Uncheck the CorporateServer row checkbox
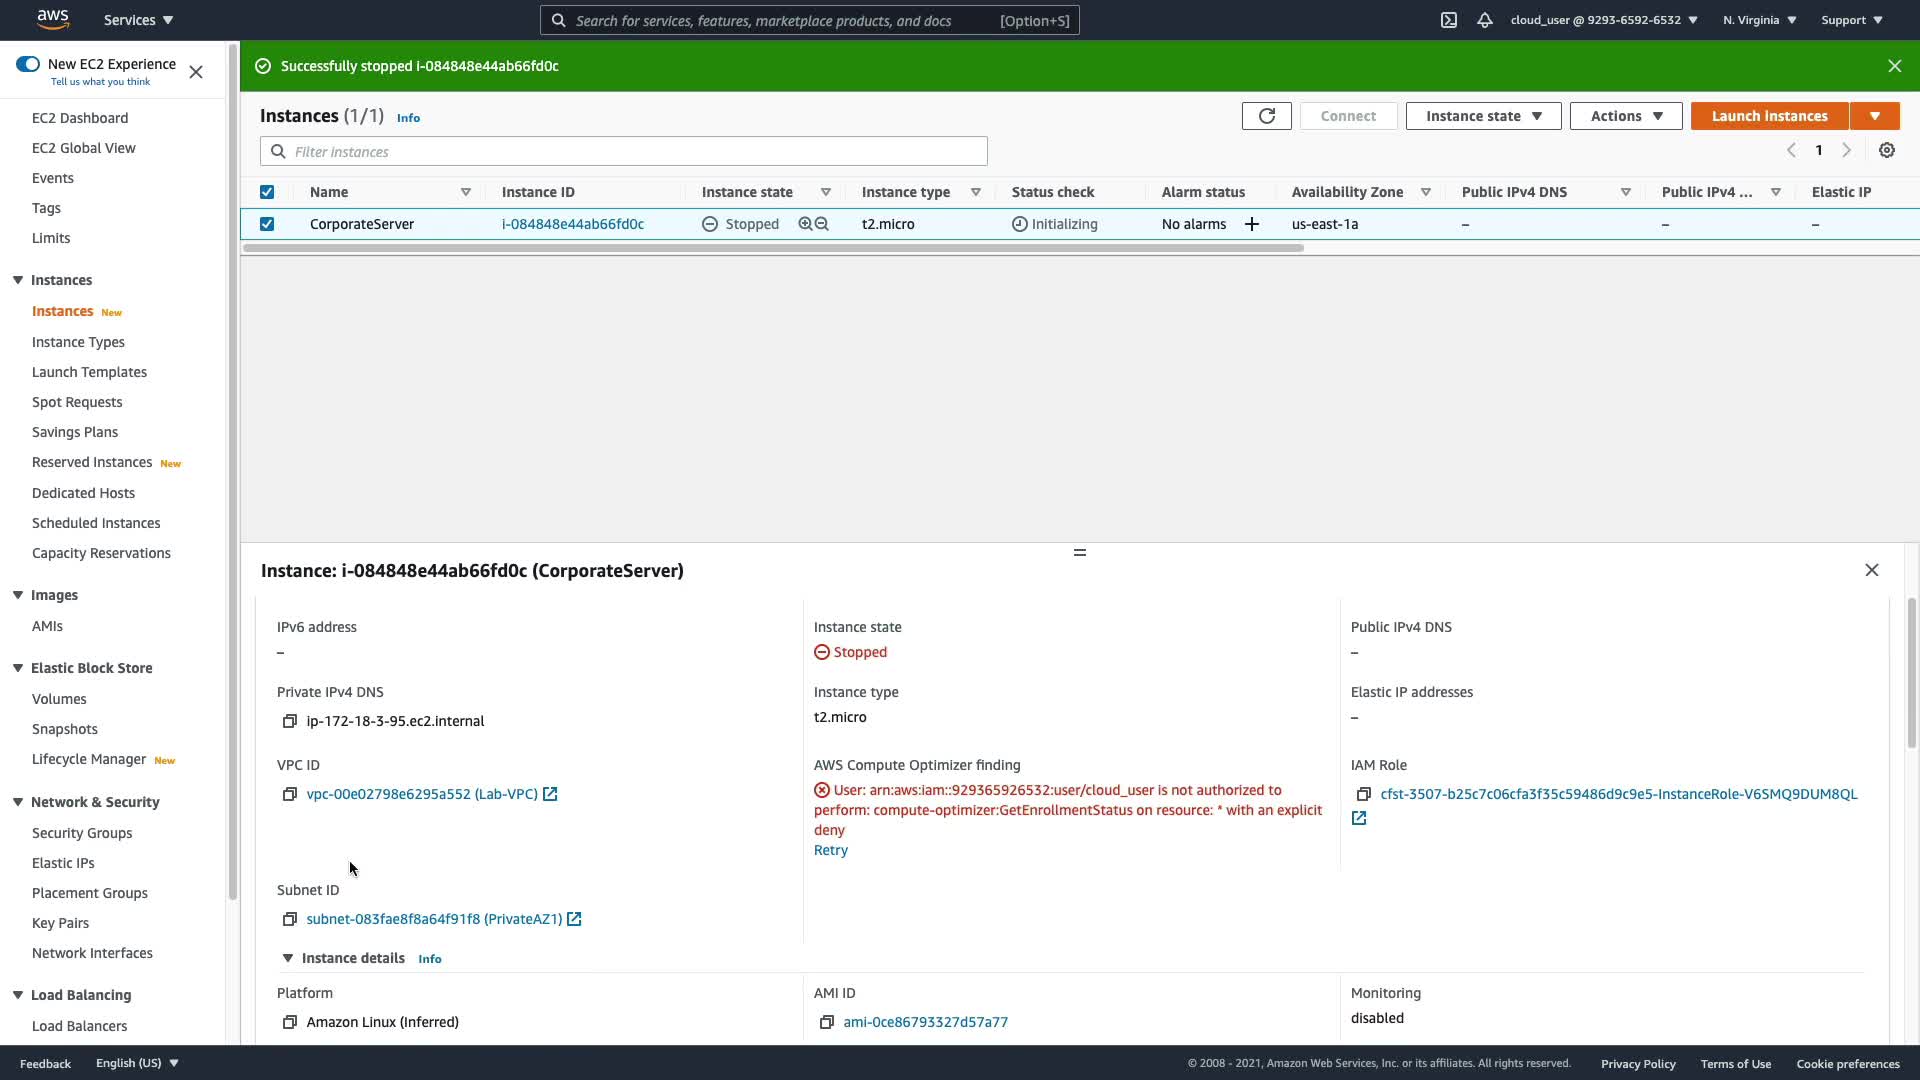The width and height of the screenshot is (1920, 1080). coord(267,224)
